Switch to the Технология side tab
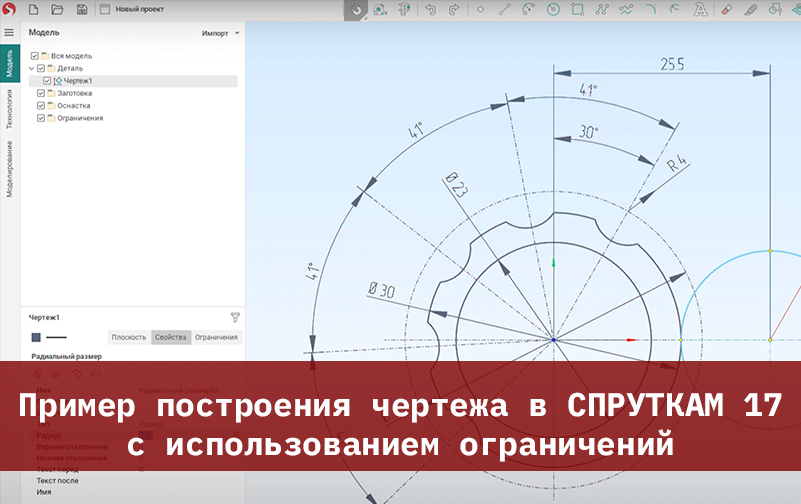The image size is (801, 504). tap(10, 109)
